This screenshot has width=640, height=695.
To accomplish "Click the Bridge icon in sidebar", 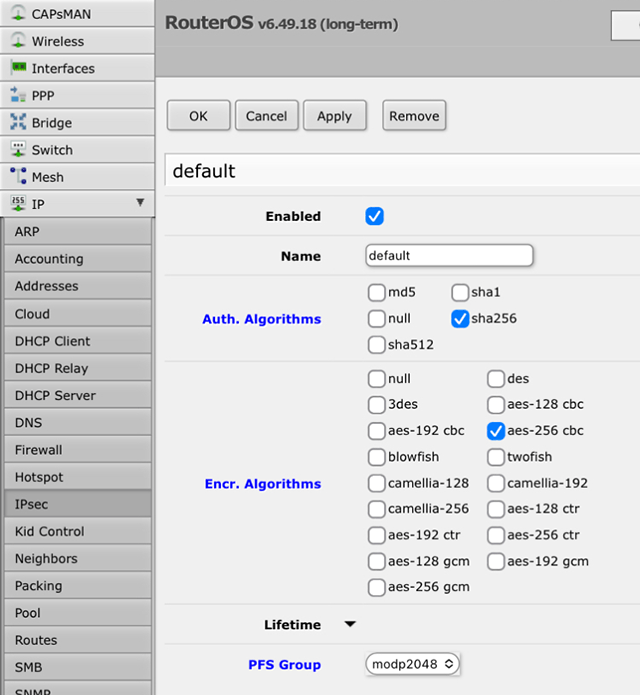I will pos(18,121).
